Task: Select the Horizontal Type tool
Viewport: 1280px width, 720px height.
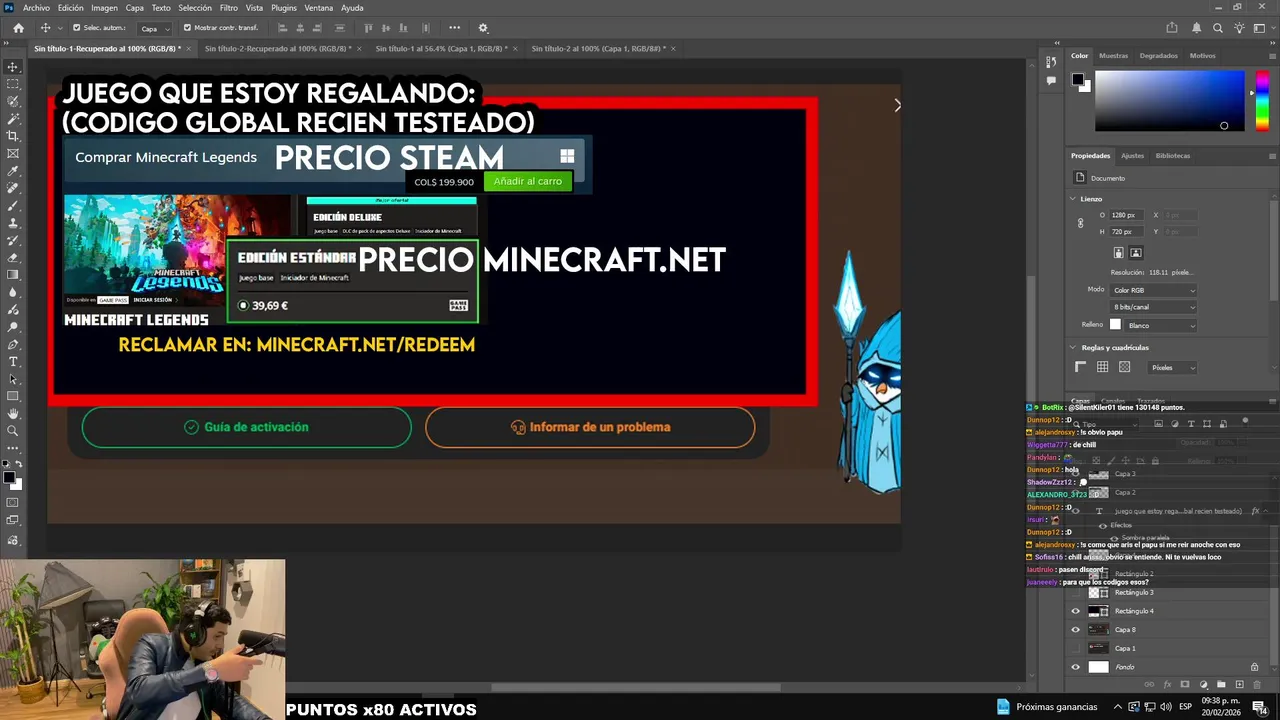Action: tap(13, 361)
